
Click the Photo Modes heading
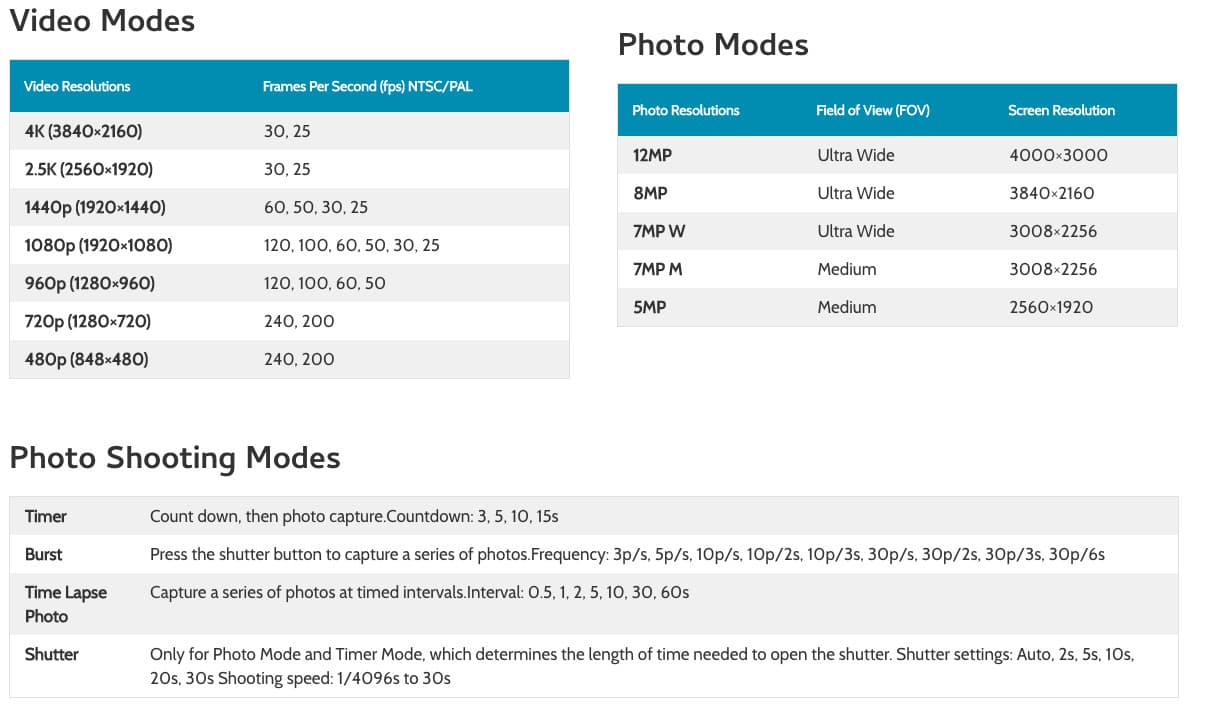click(713, 45)
